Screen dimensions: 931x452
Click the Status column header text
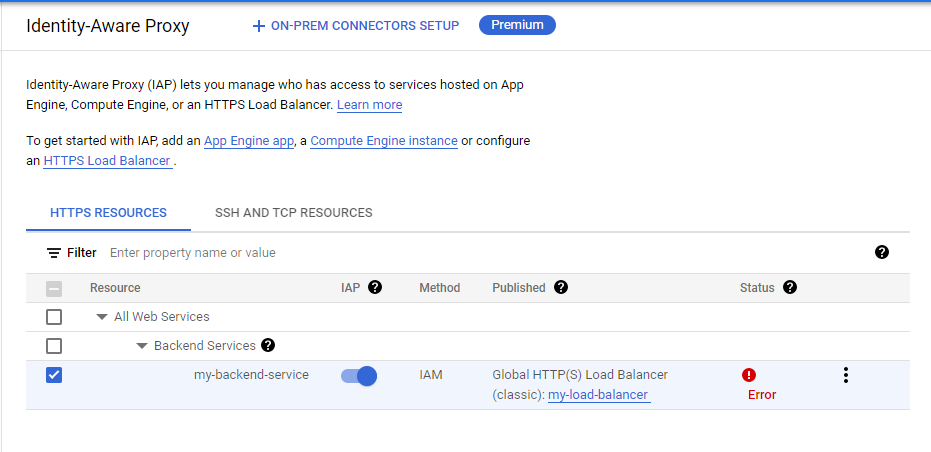757,288
